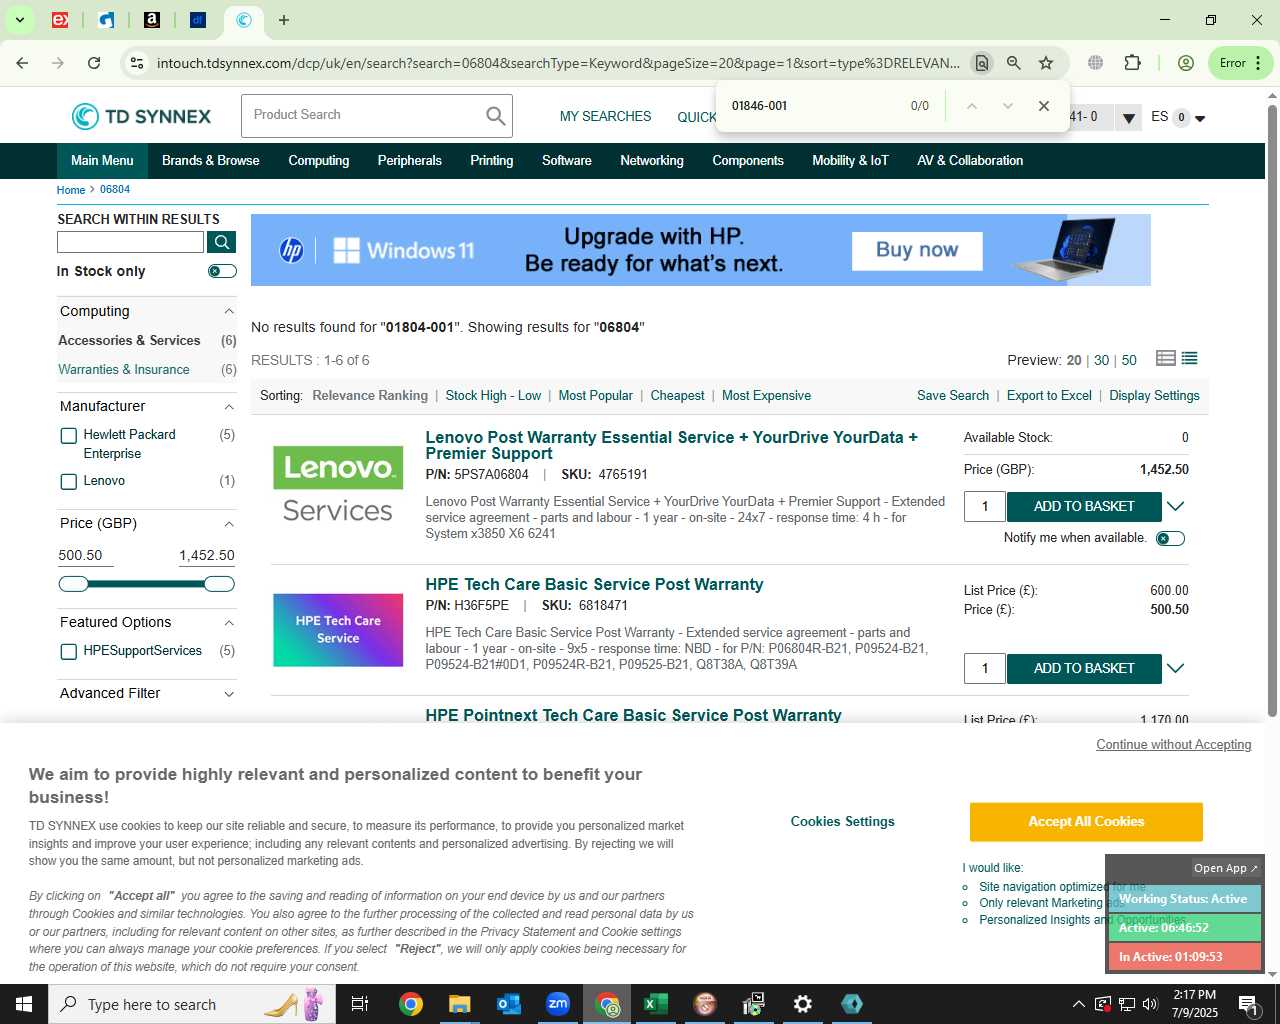
Task: Open the Peripherals menu
Action: 410,161
